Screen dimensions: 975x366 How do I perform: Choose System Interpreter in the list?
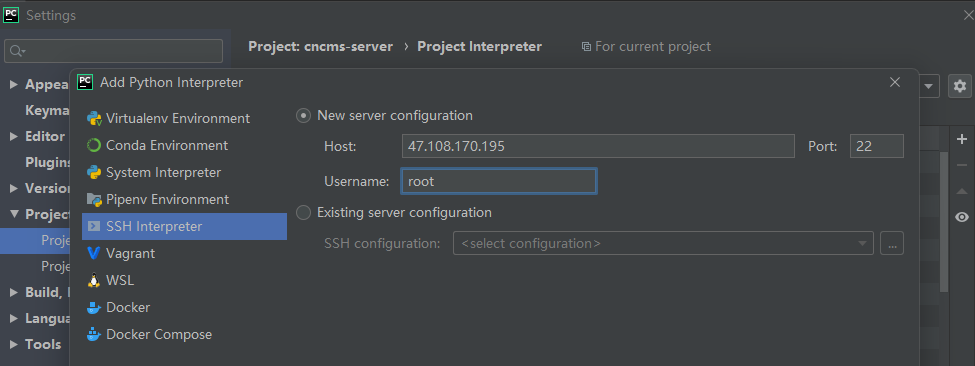point(184,172)
